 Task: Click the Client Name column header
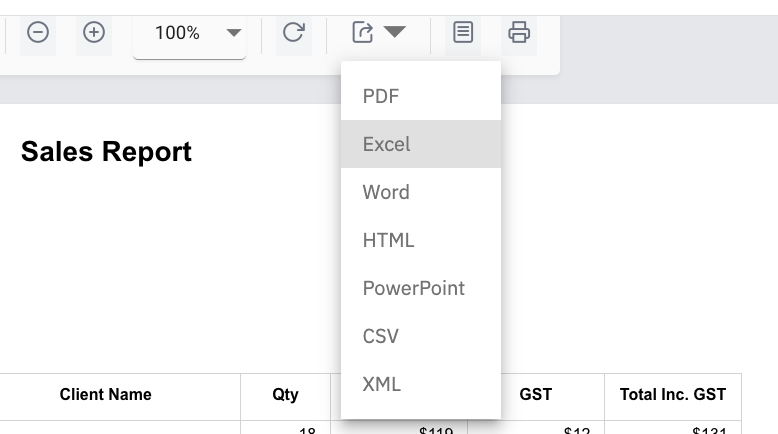[106, 395]
